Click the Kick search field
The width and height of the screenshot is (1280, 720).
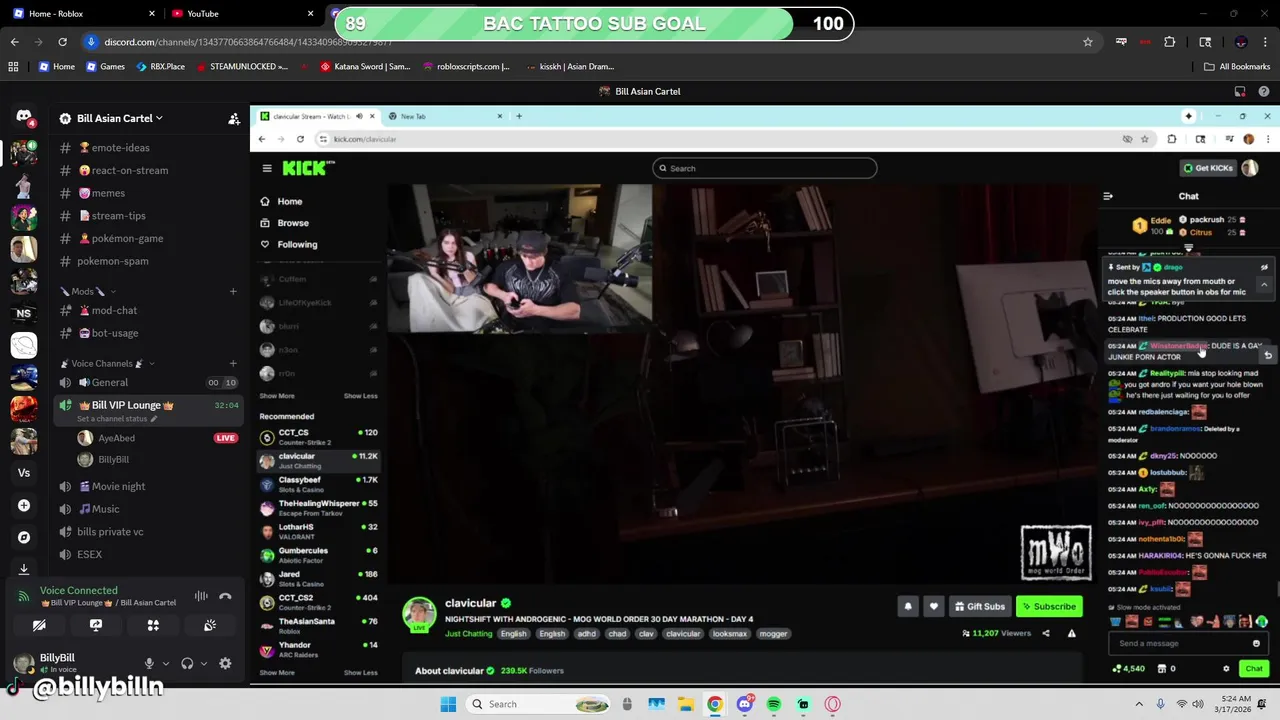(765, 168)
